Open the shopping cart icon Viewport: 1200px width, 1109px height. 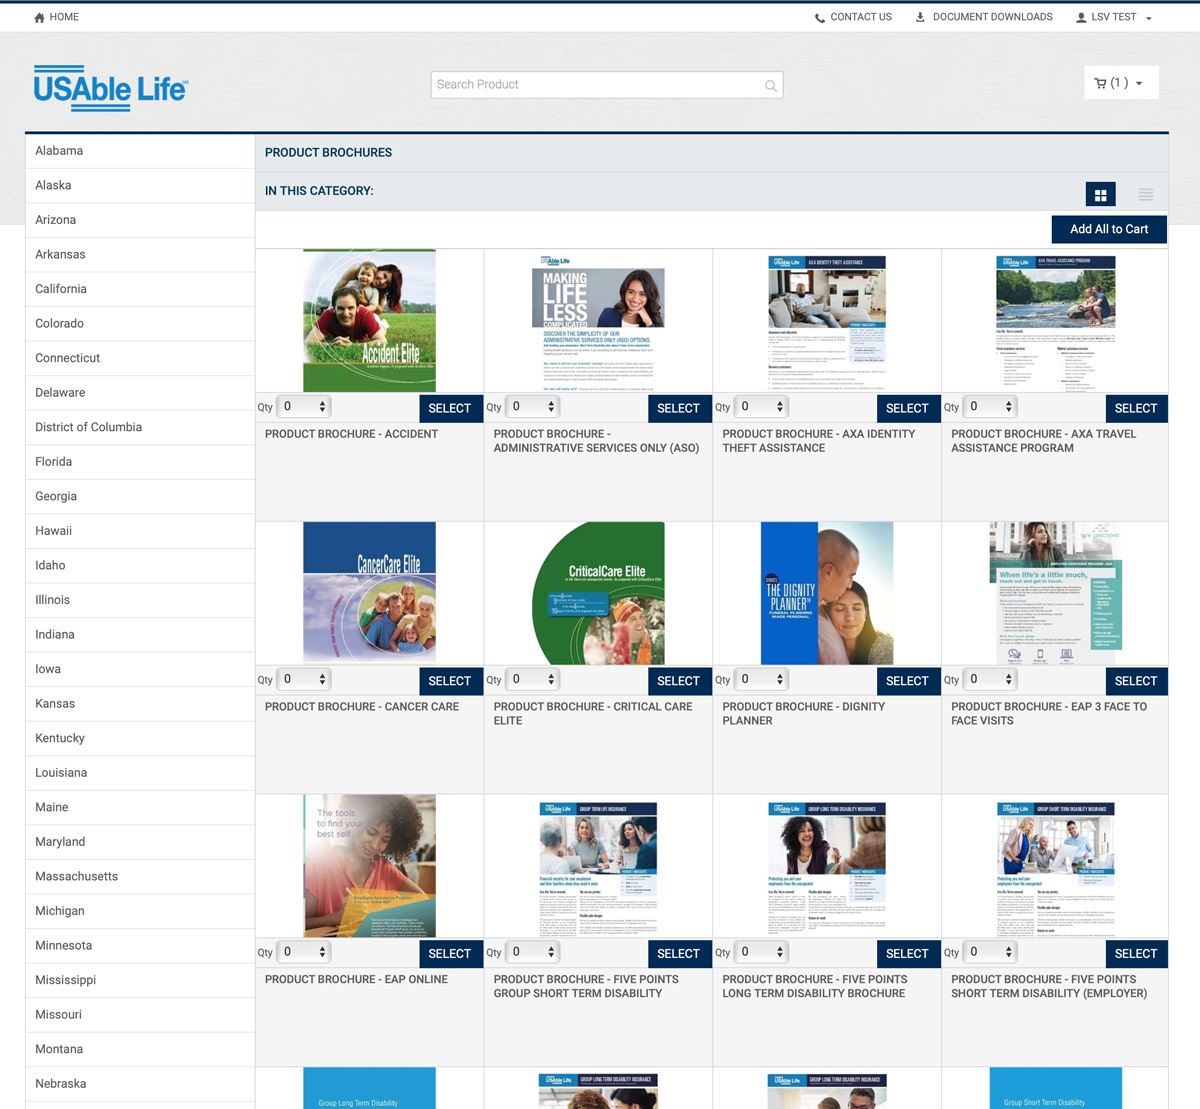[x=1100, y=84]
